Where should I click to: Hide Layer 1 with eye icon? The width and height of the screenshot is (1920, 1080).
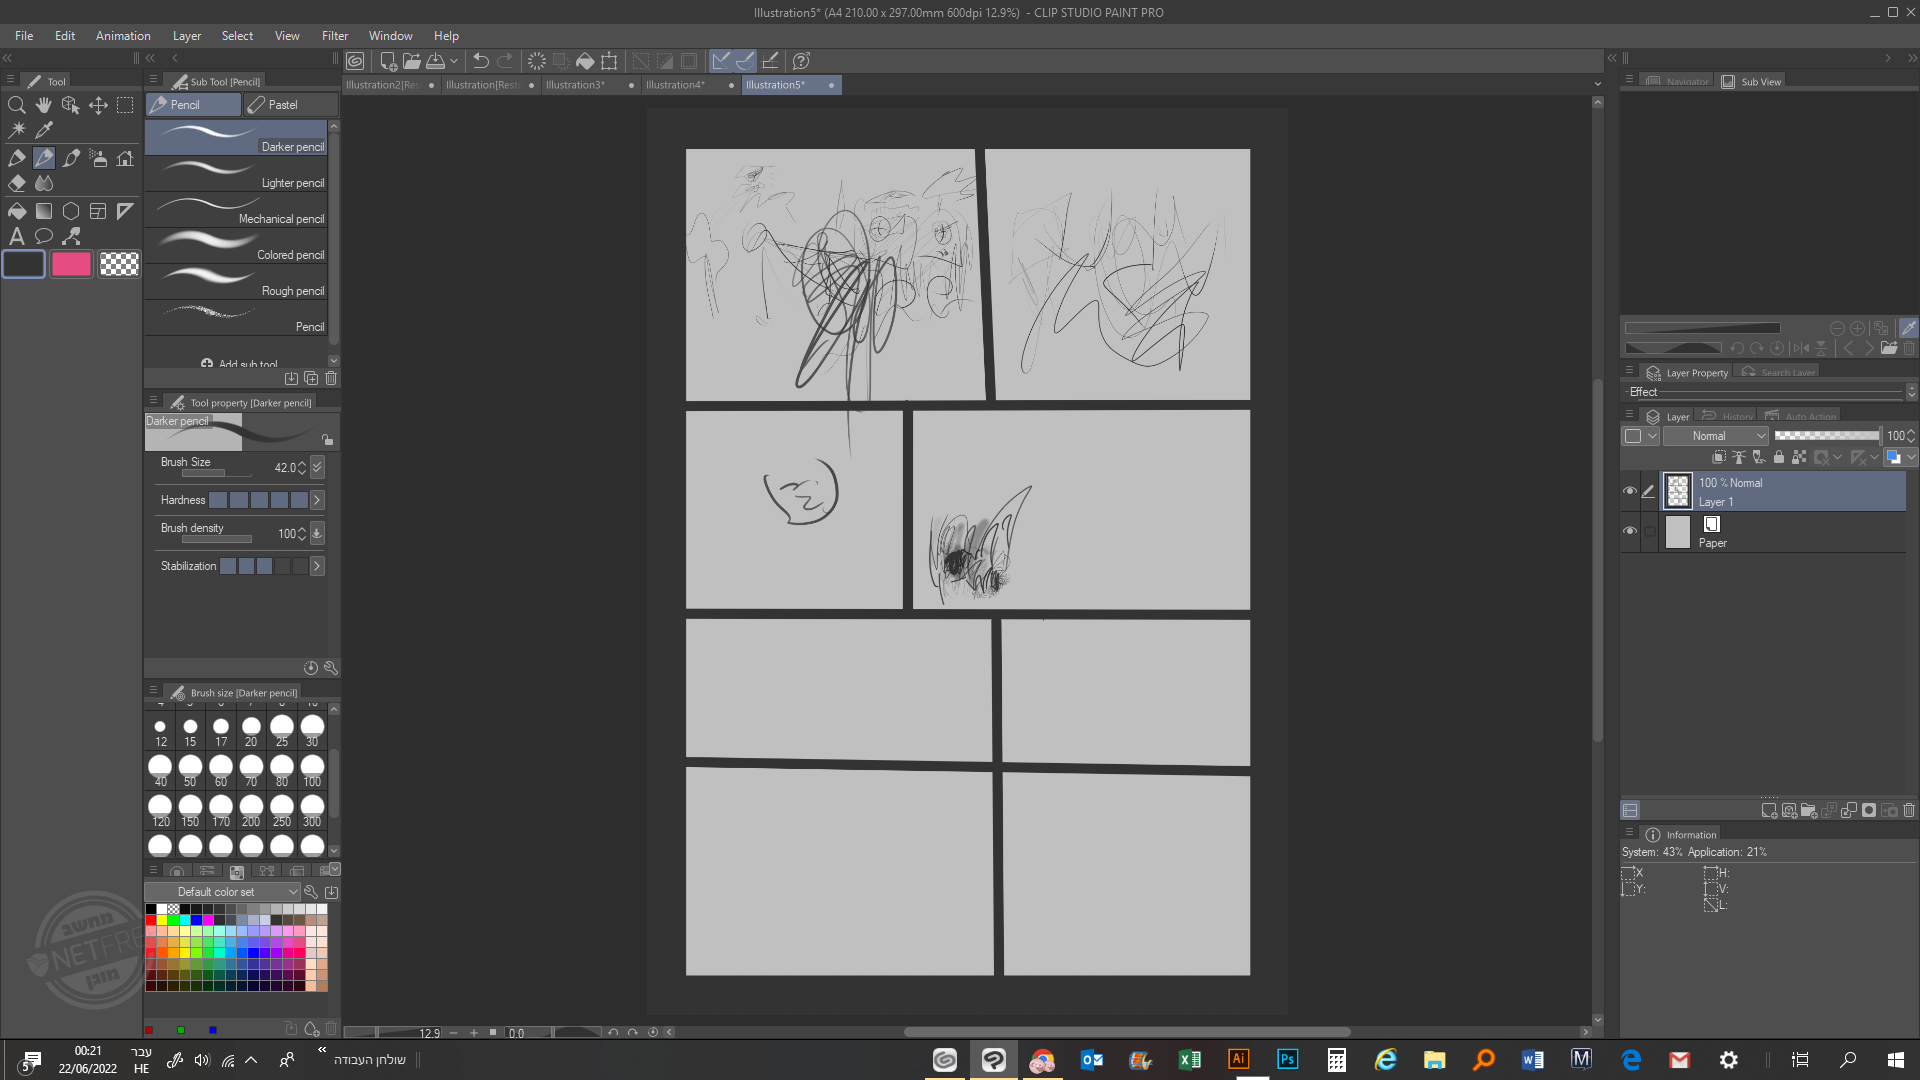[1630, 491]
